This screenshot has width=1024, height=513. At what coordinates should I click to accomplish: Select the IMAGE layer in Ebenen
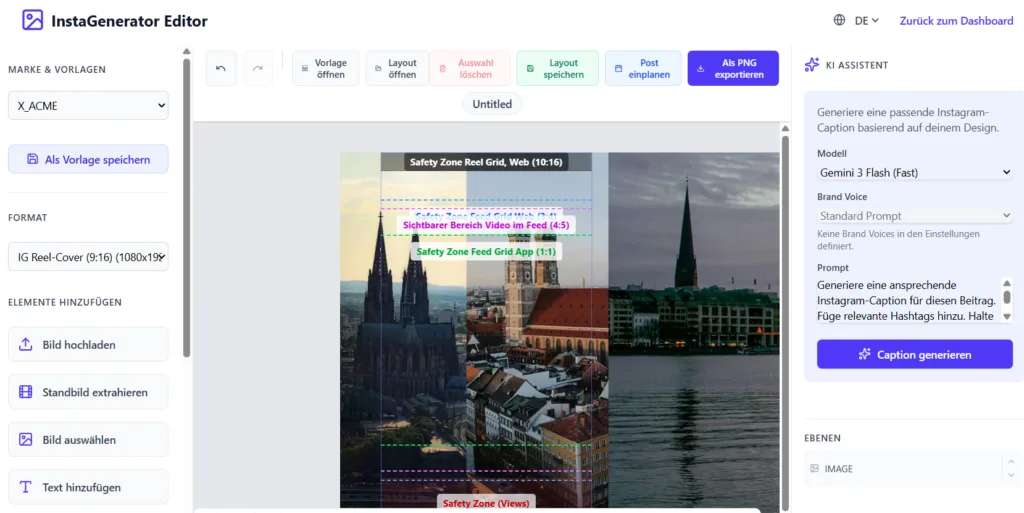coord(900,468)
